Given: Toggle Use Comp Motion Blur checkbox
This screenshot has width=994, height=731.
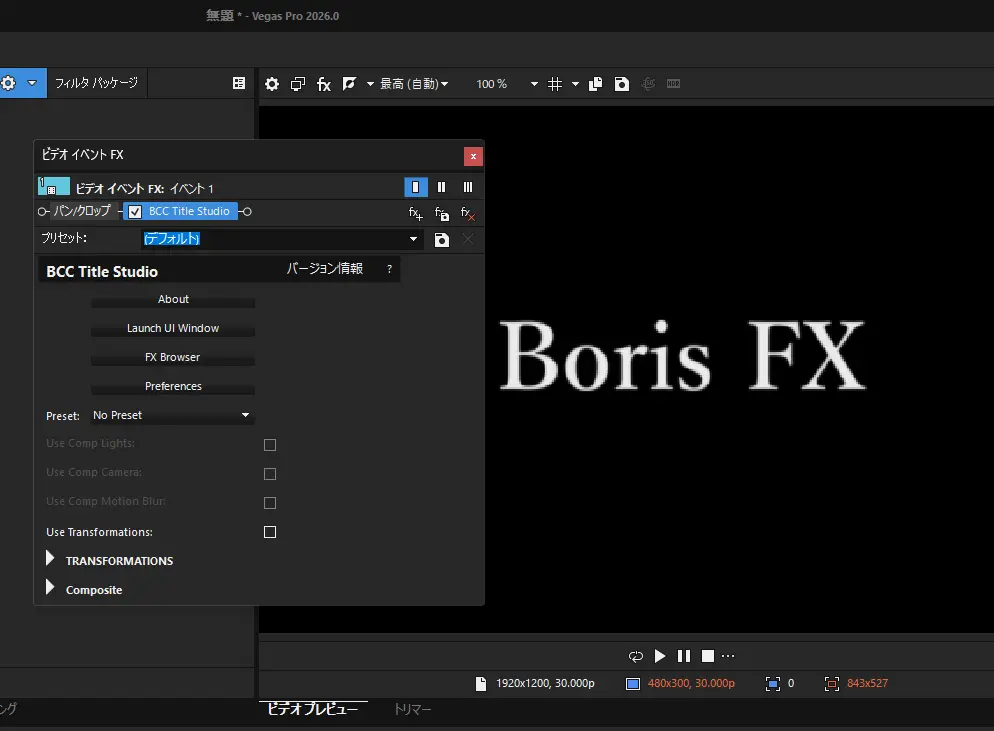Looking at the screenshot, I should point(270,503).
